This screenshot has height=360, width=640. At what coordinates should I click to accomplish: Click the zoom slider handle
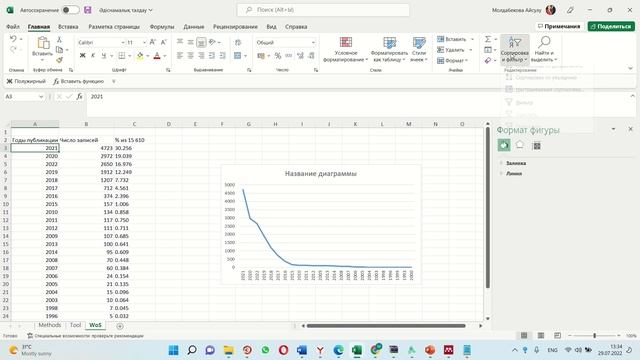(594, 336)
